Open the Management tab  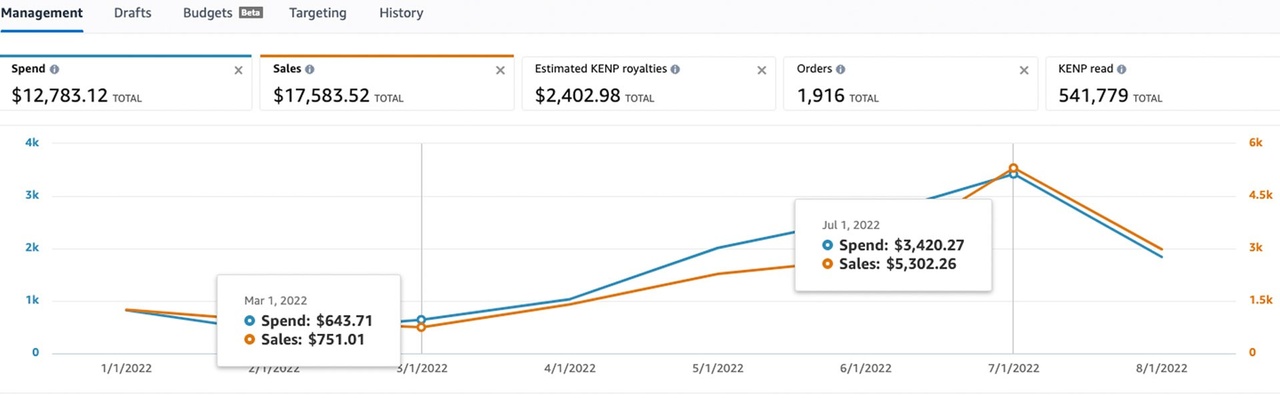click(x=41, y=13)
